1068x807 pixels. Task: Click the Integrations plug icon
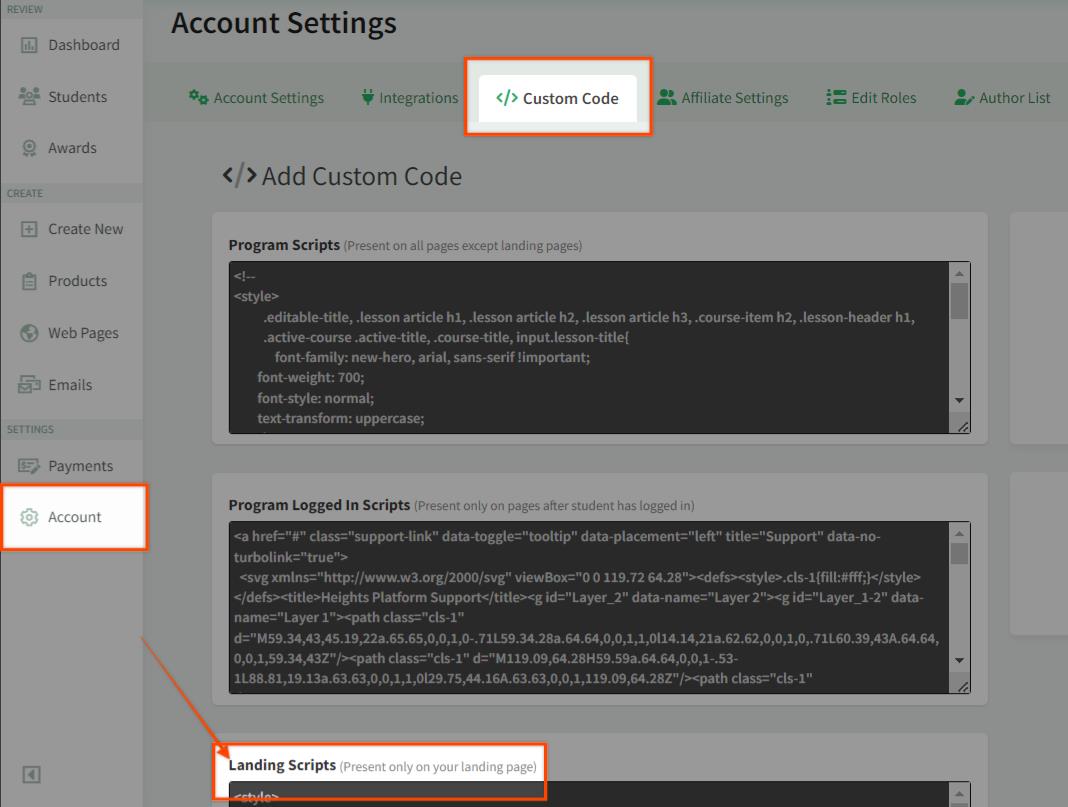pos(368,97)
